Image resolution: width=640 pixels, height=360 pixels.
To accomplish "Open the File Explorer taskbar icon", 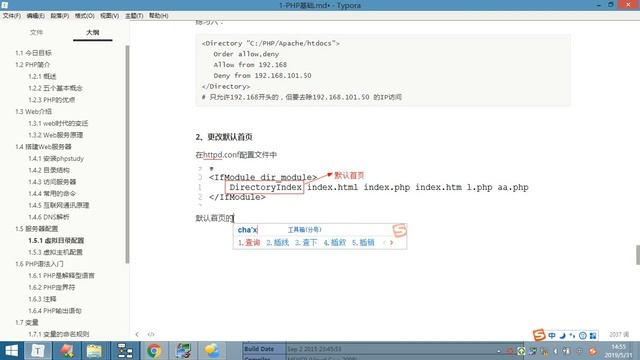I will point(94,351).
